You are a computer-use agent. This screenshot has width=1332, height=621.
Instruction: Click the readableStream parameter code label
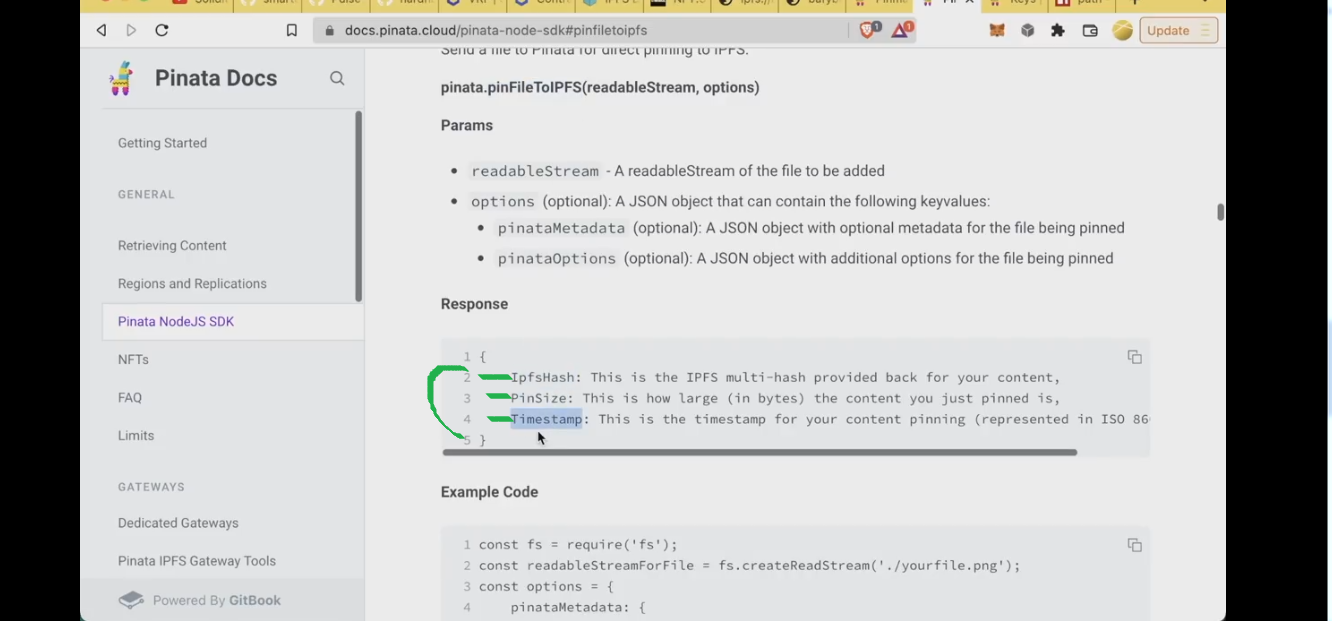(535, 171)
